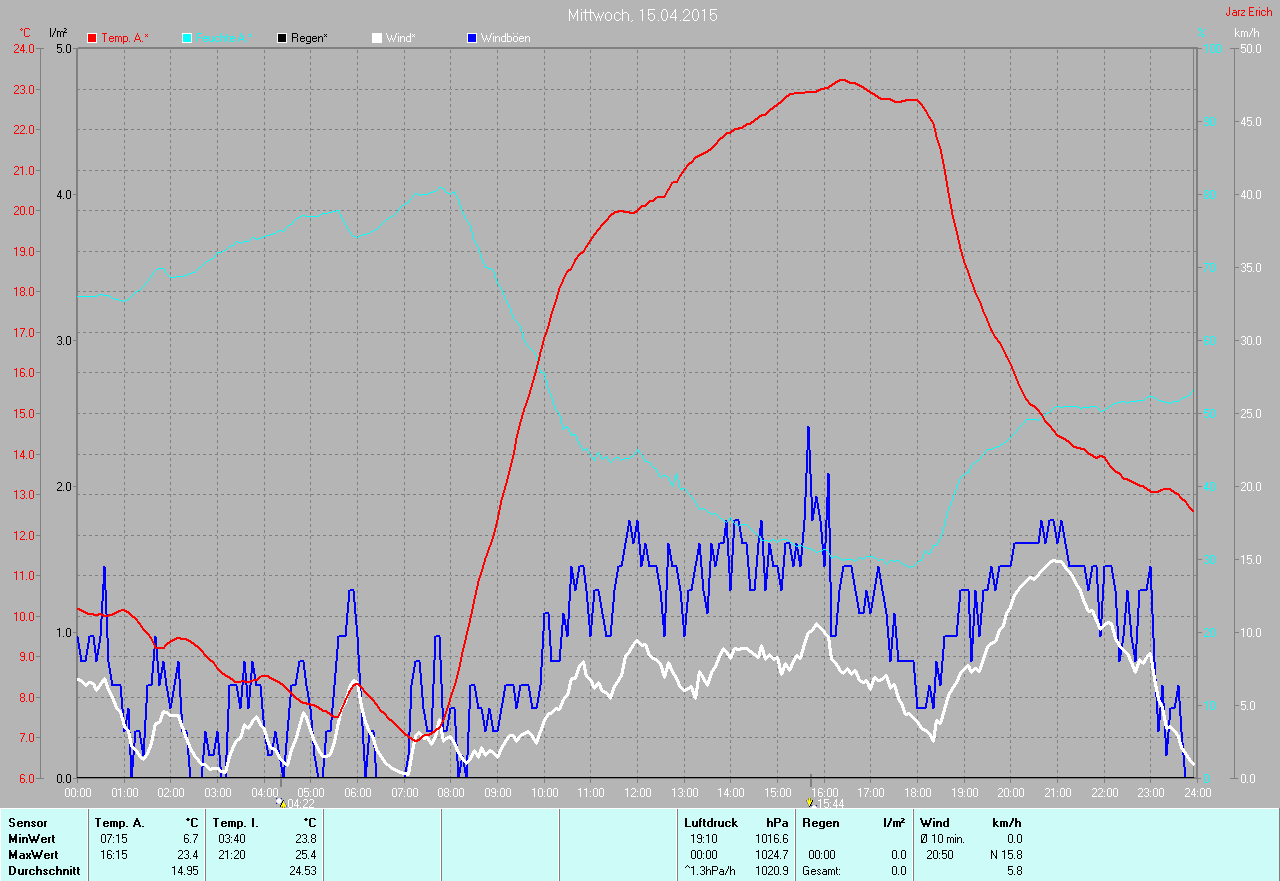
Task: Click the maximum outdoor temperature value '23.4'
Action: pyautogui.click(x=188, y=855)
